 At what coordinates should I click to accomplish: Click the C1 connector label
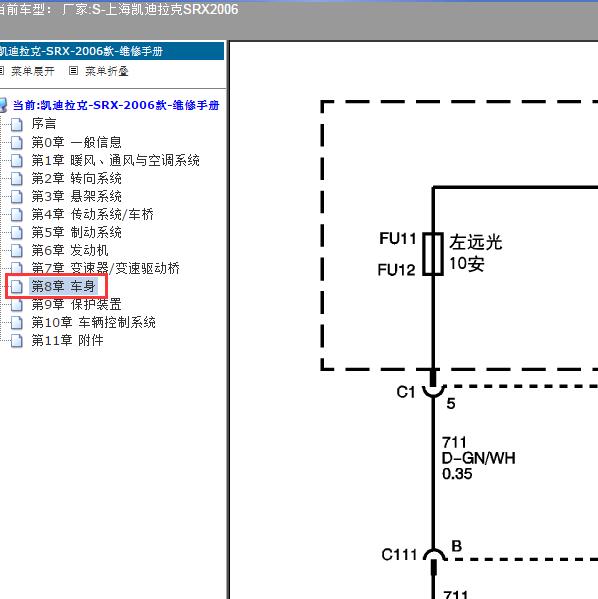tap(405, 392)
